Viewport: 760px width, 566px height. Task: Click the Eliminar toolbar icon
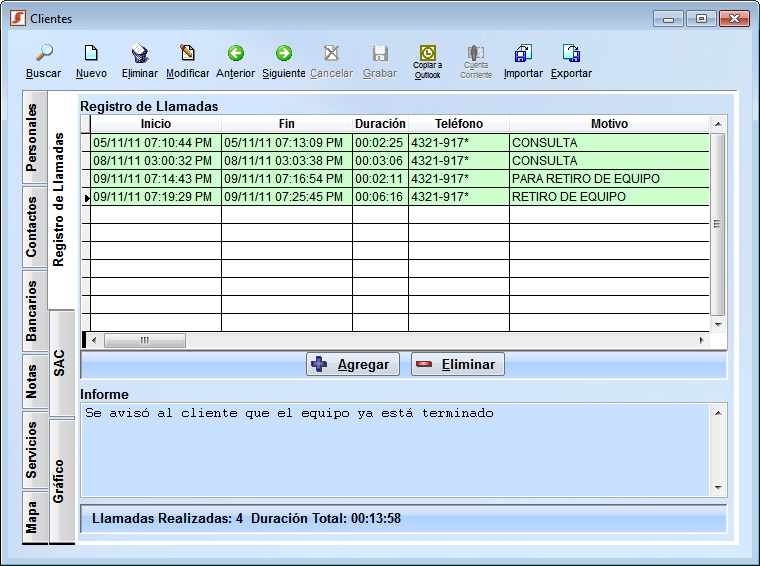140,54
